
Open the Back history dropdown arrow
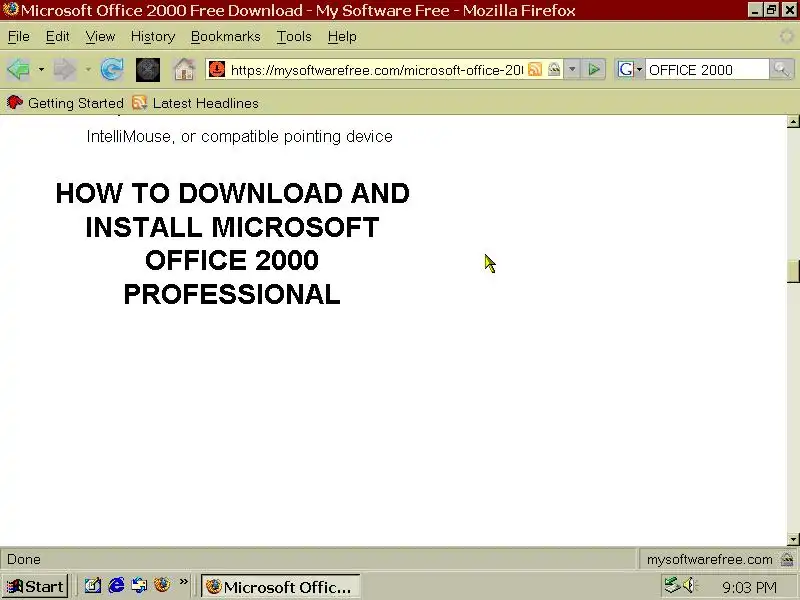pos(41,69)
